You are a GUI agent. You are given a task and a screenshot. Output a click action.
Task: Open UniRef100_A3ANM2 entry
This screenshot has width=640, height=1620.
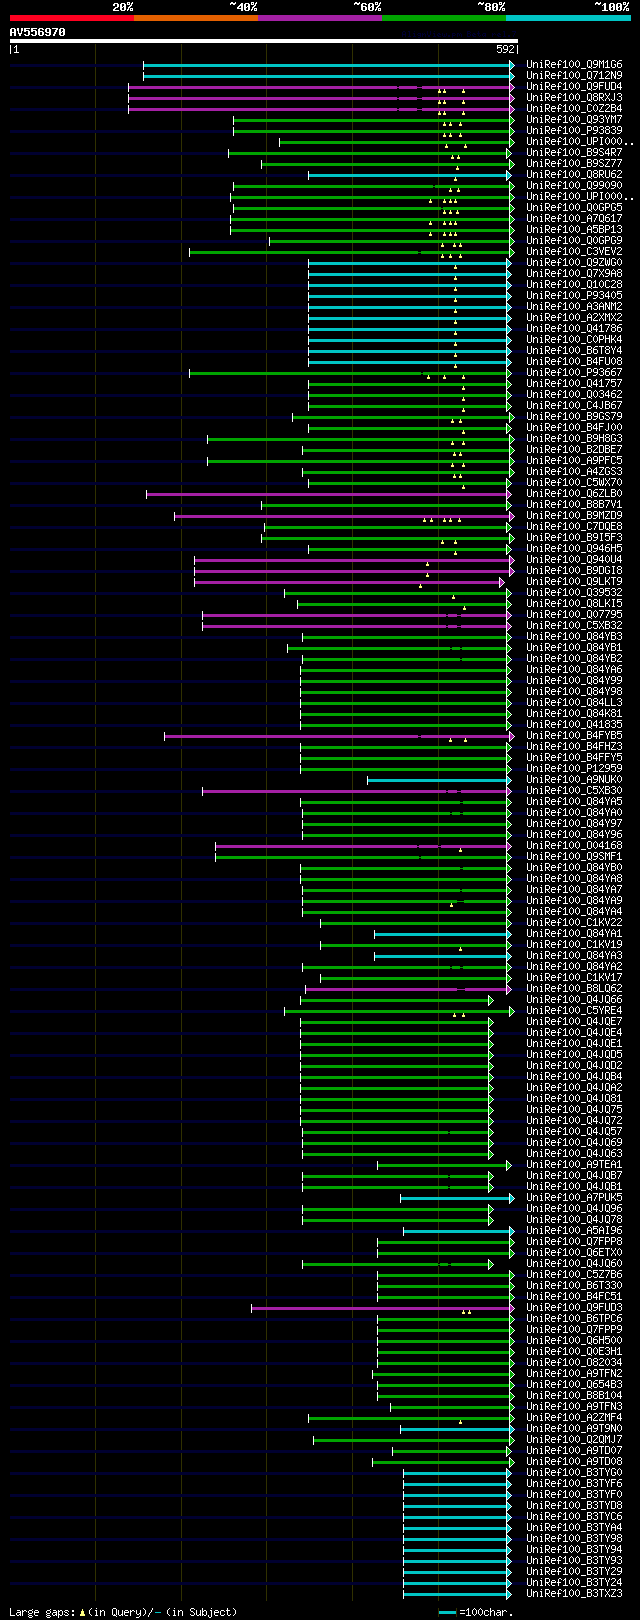coord(574,307)
